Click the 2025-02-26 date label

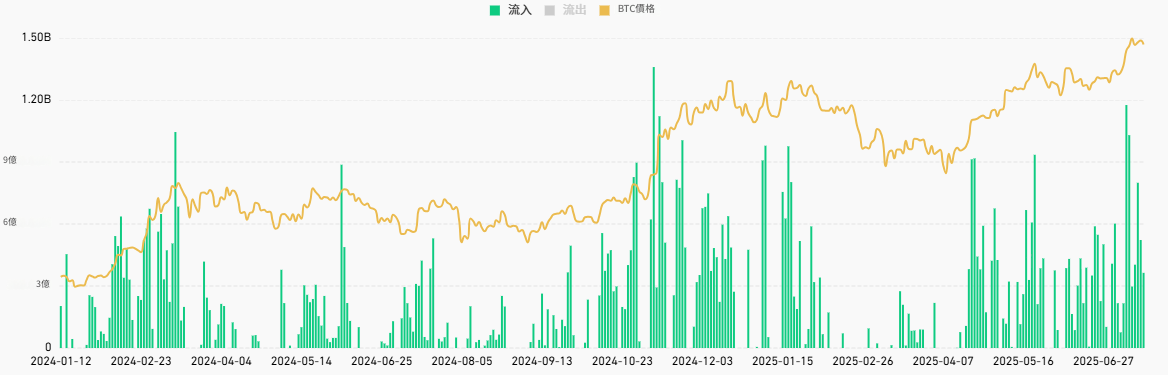coord(862,361)
